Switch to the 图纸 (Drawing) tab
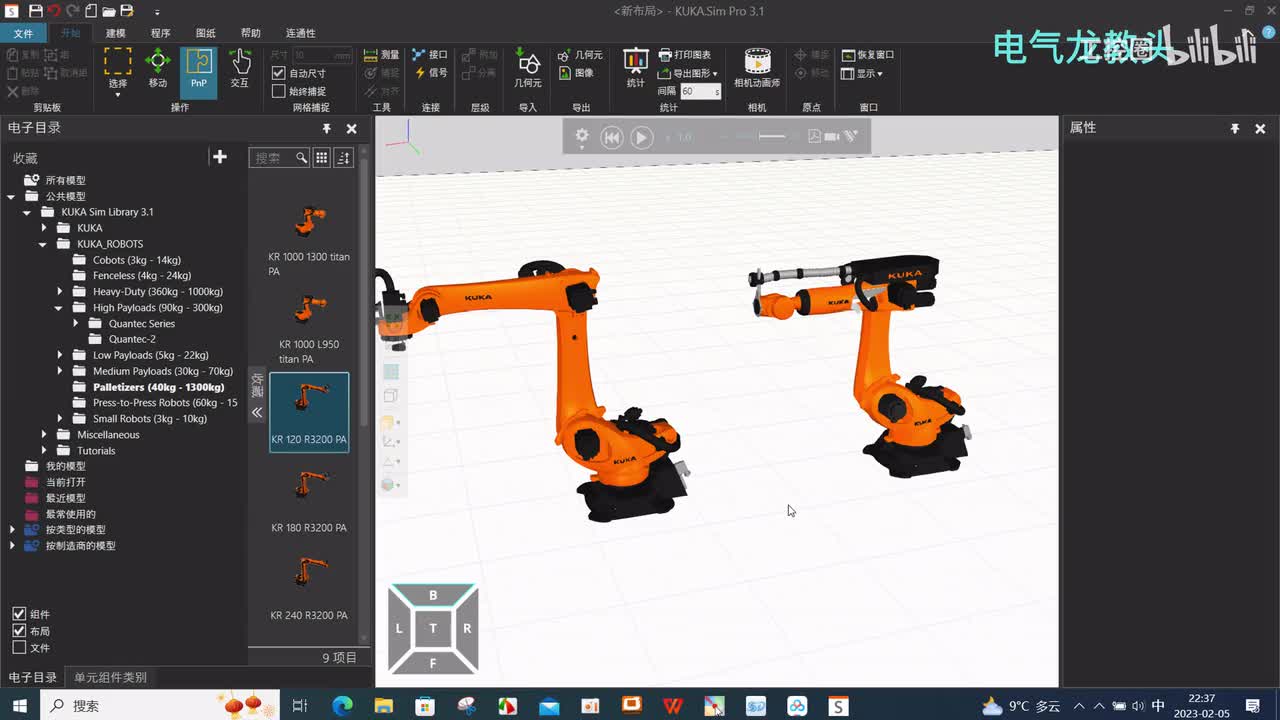 pyautogui.click(x=206, y=33)
